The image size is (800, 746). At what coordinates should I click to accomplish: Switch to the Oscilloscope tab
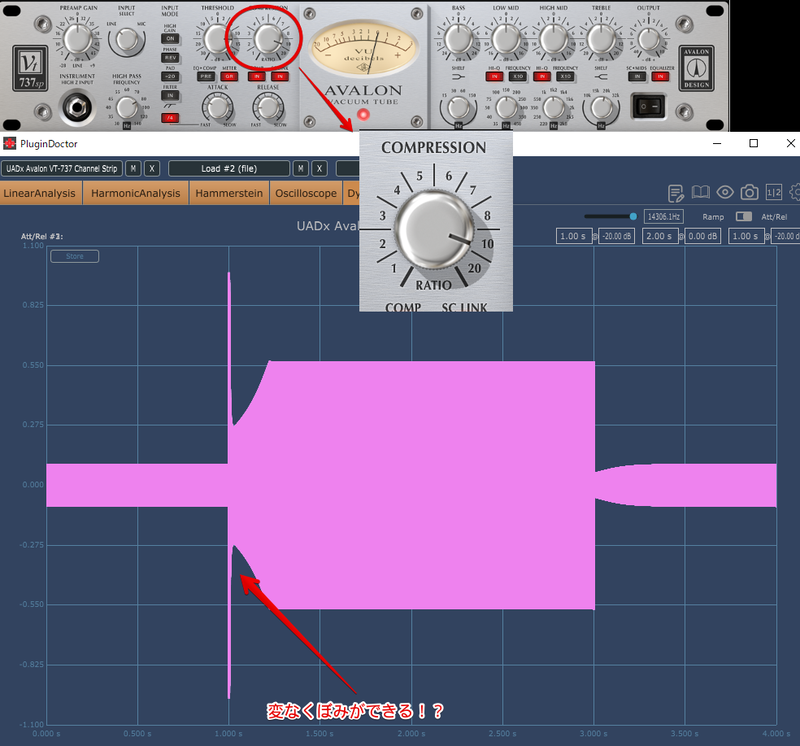306,193
